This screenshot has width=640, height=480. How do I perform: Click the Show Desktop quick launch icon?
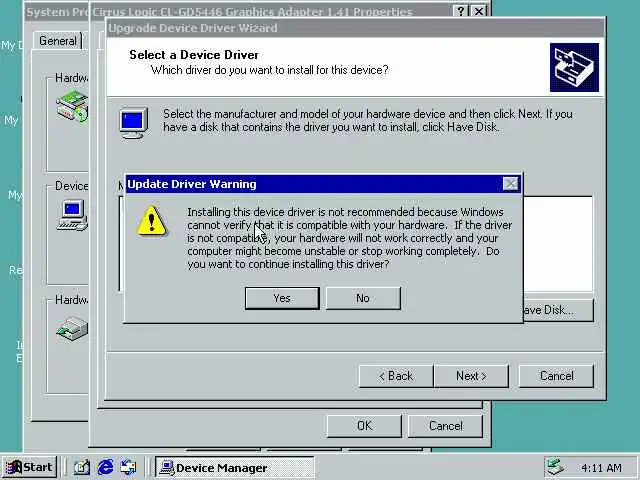pos(81,467)
